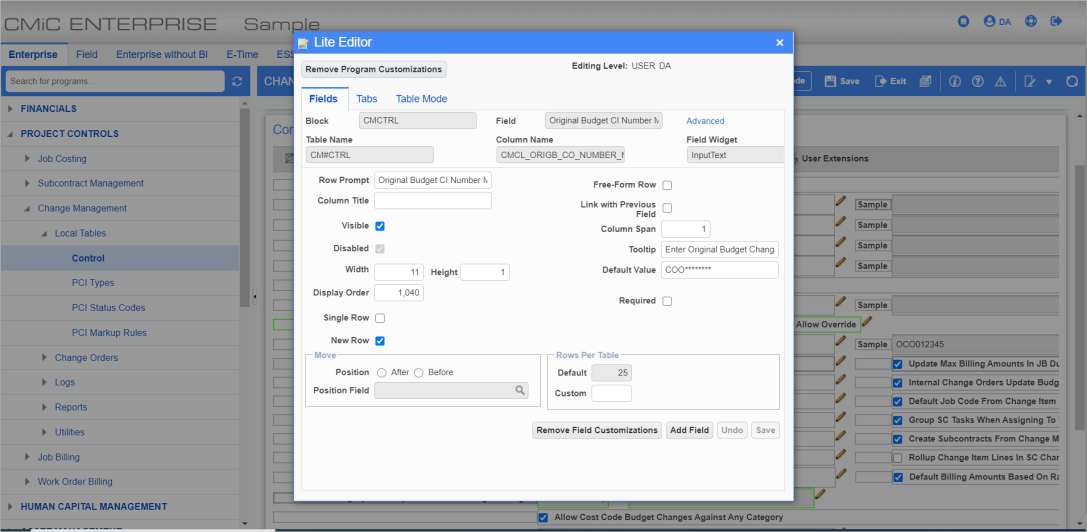Collapse the PROJECT CONTROLS tree node
Image resolution: width=1087 pixels, height=532 pixels.
coord(10,134)
